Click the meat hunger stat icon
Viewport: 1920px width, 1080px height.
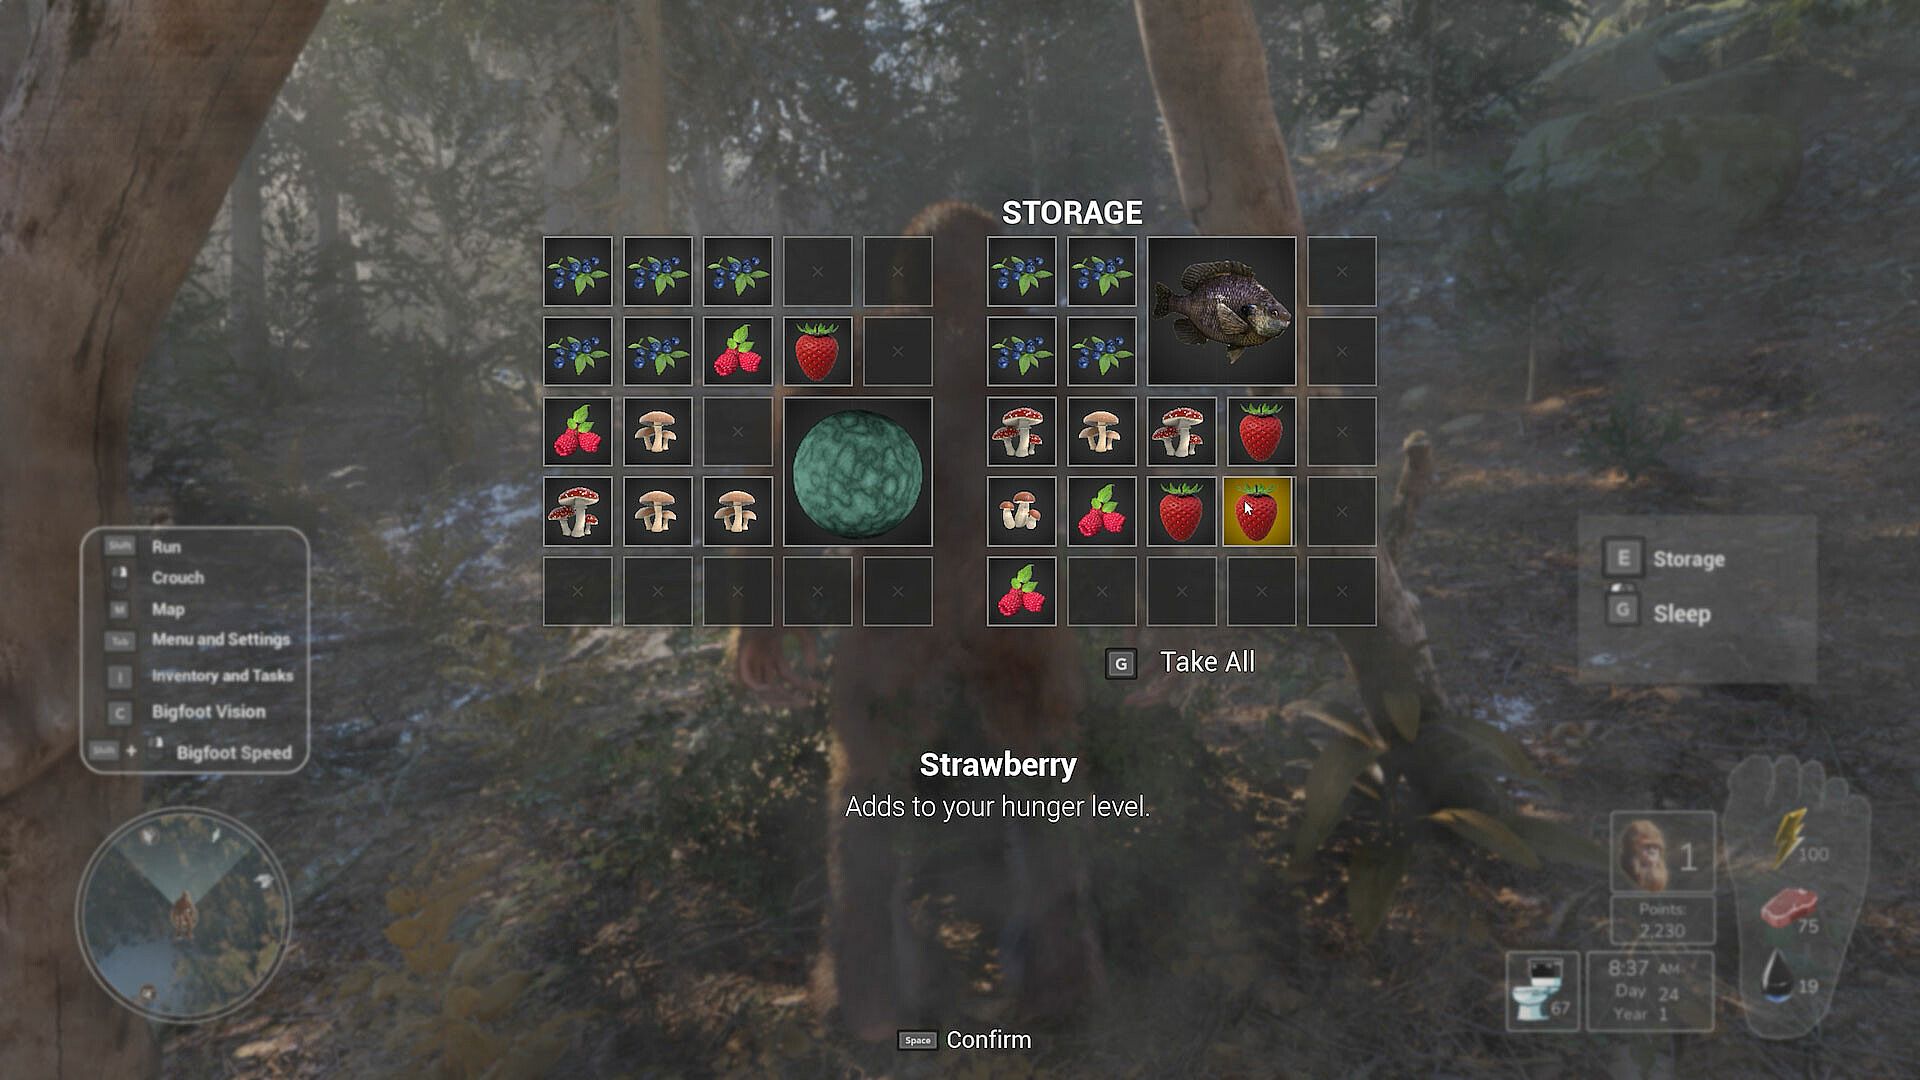click(x=1788, y=907)
